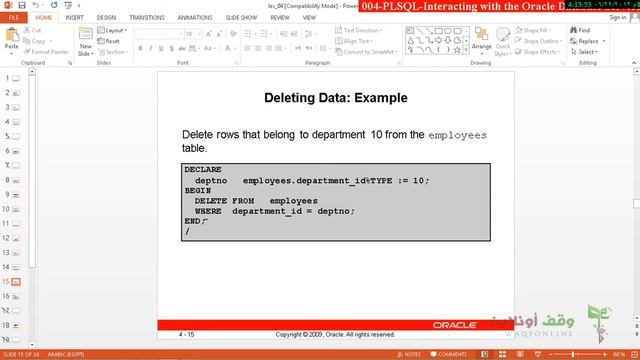Screen dimensions: 640x360
Task: Click the Redo/Repeat icon
Action: (x=54, y=5)
